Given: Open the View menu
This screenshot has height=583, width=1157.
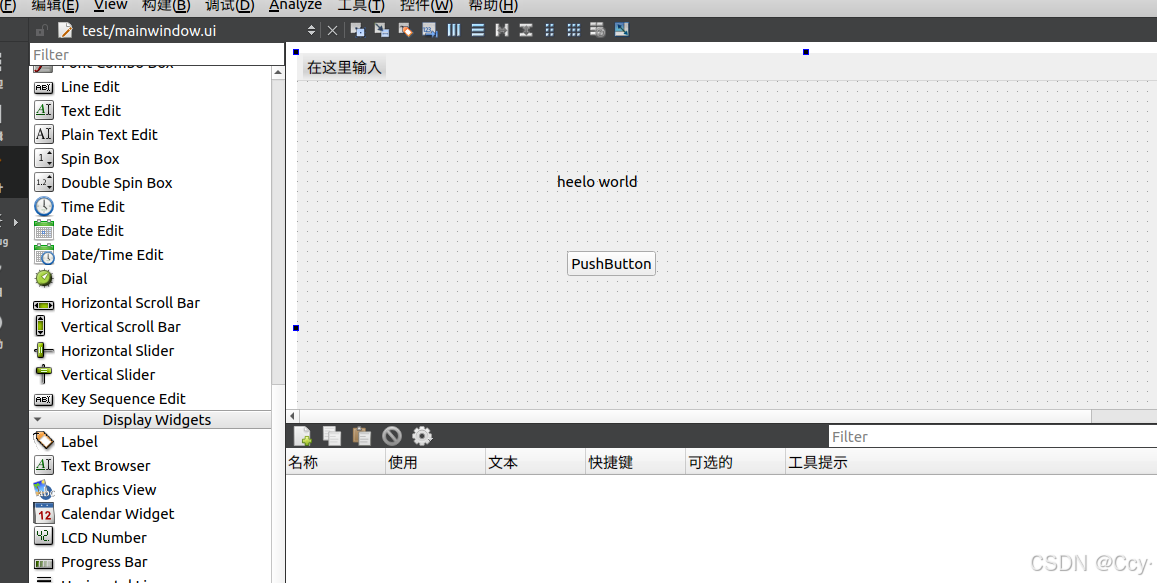Looking at the screenshot, I should pyautogui.click(x=111, y=5).
